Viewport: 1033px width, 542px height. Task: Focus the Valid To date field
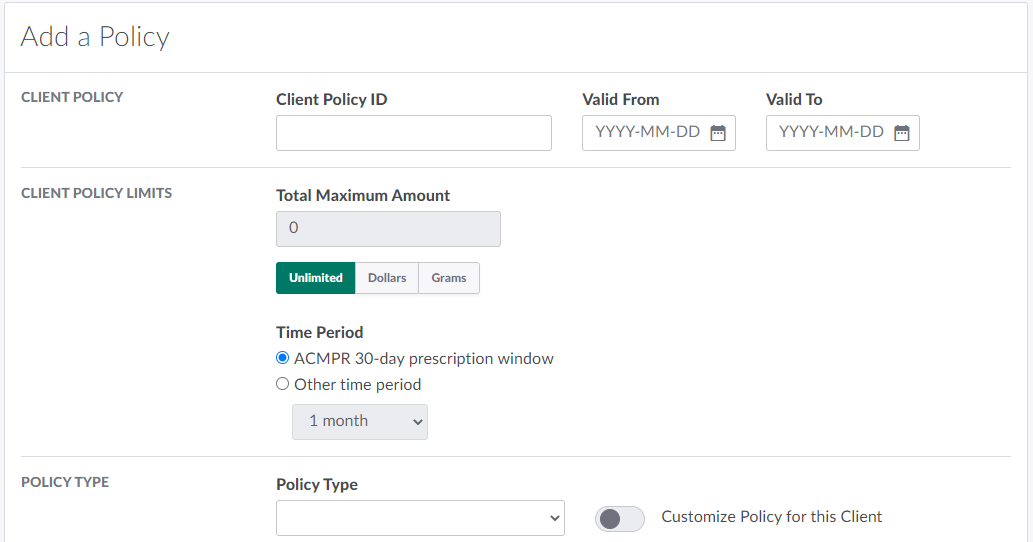point(831,133)
